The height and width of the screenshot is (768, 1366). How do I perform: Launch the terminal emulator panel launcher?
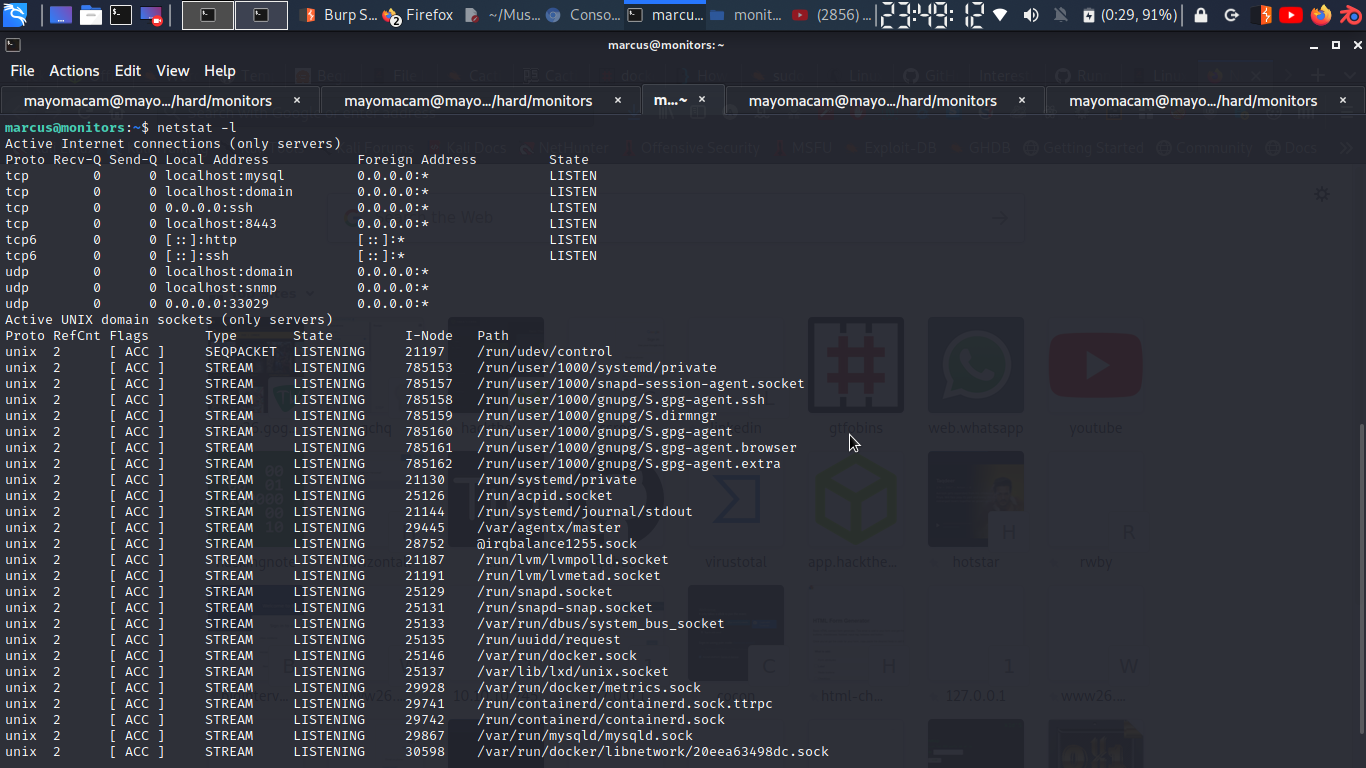[121, 15]
